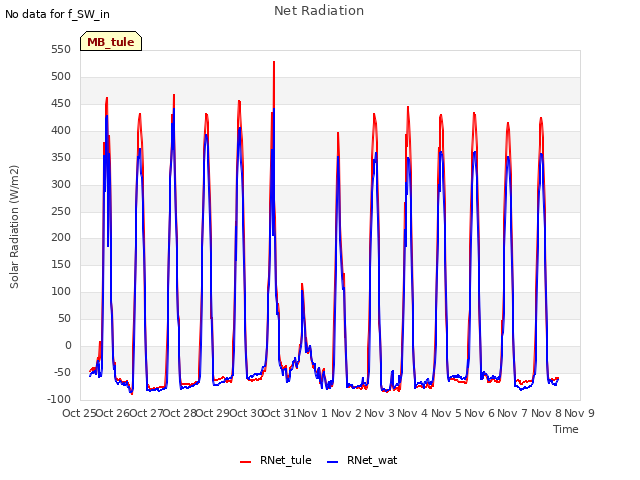Click the tallest red peak near Oct 31
This screenshot has width=640, height=480.
tap(274, 62)
